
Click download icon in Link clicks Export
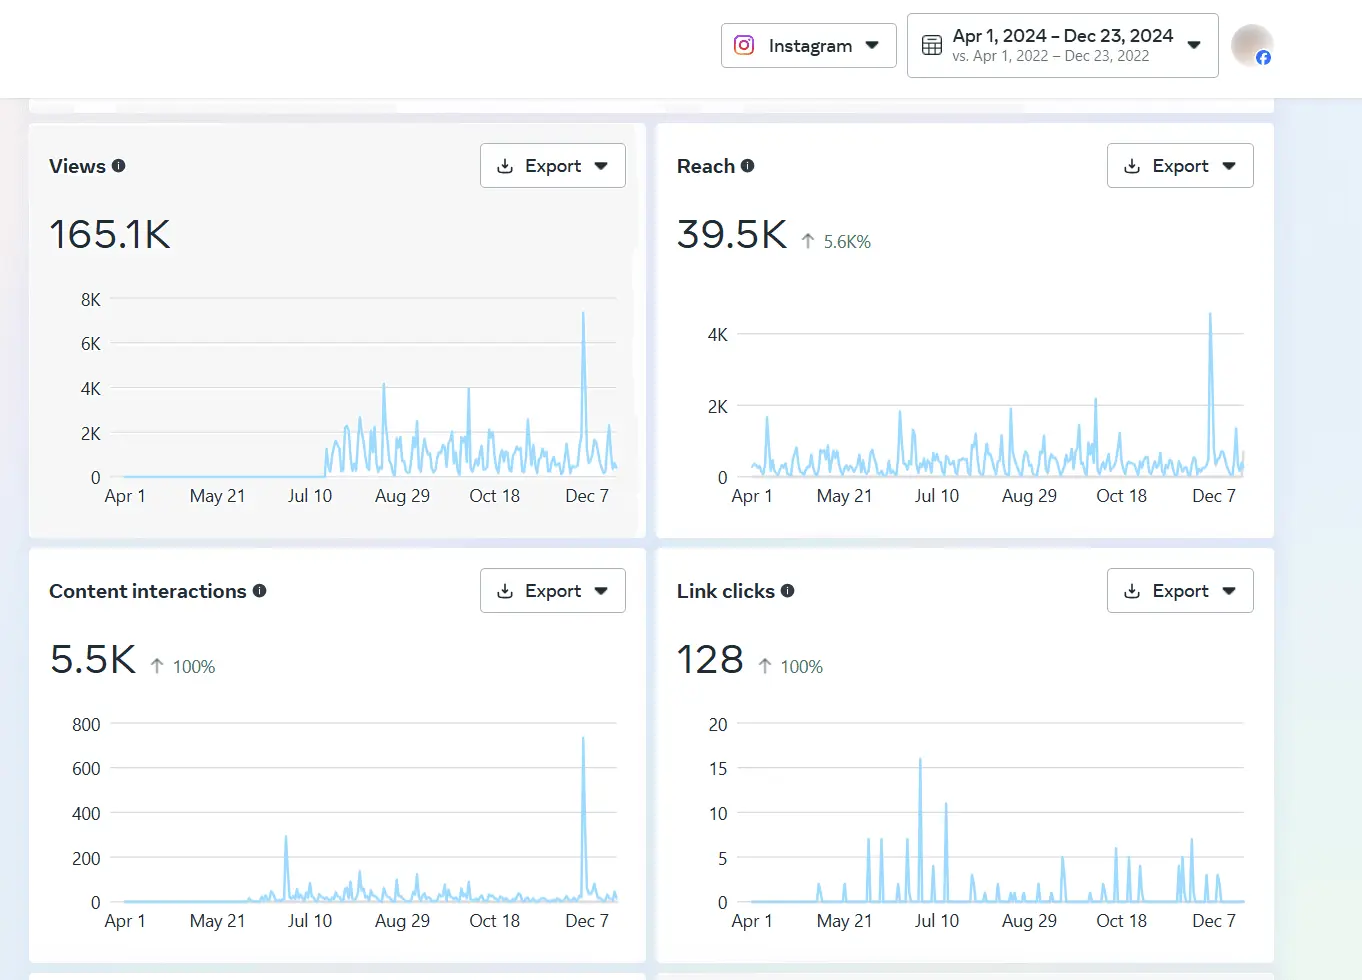[1132, 591]
